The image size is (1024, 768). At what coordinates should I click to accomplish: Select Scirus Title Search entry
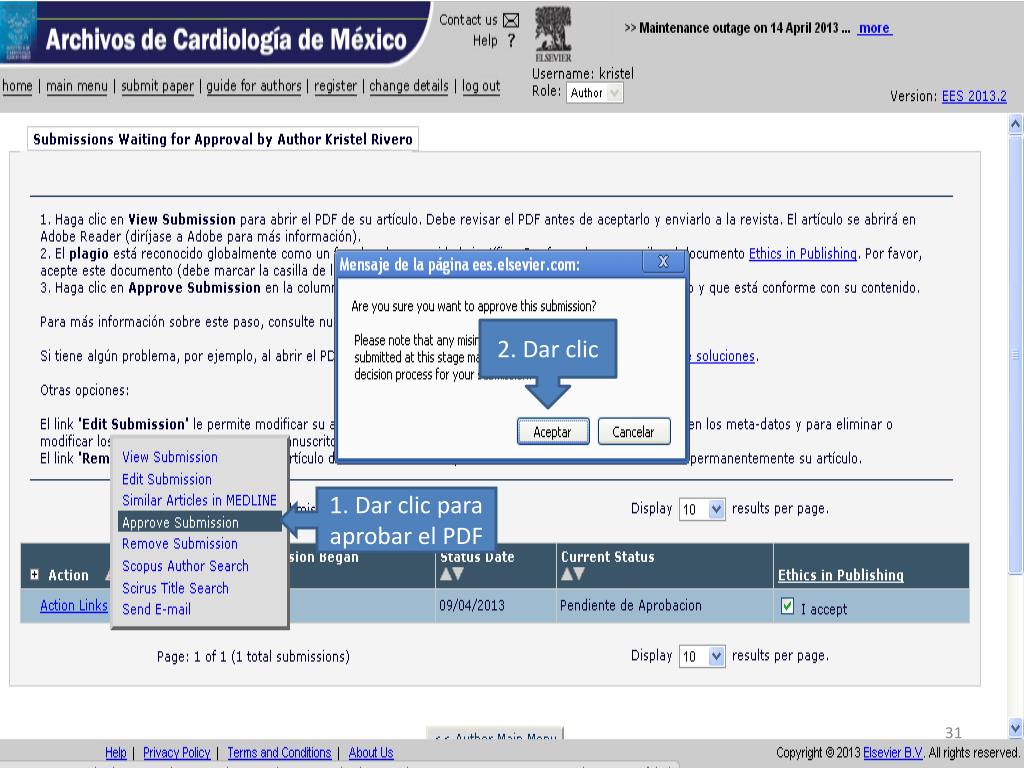175,588
